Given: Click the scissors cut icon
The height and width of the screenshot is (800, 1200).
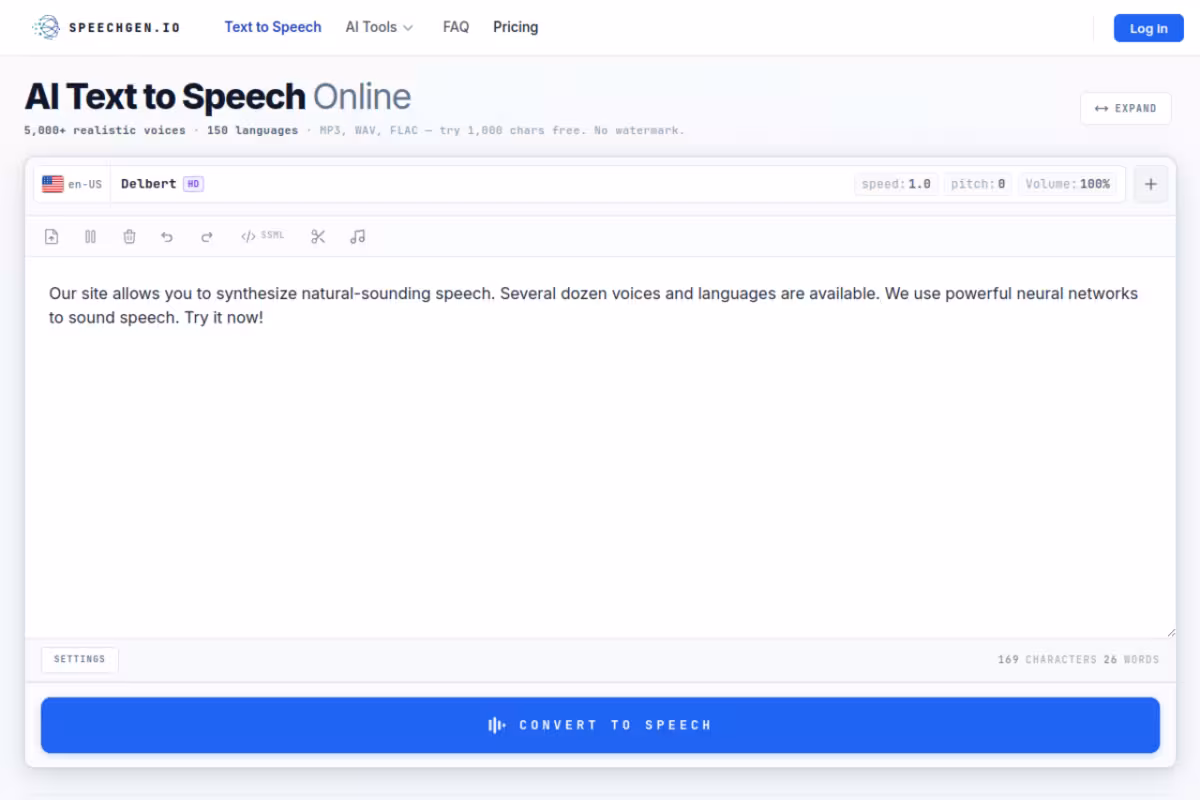Looking at the screenshot, I should 318,237.
